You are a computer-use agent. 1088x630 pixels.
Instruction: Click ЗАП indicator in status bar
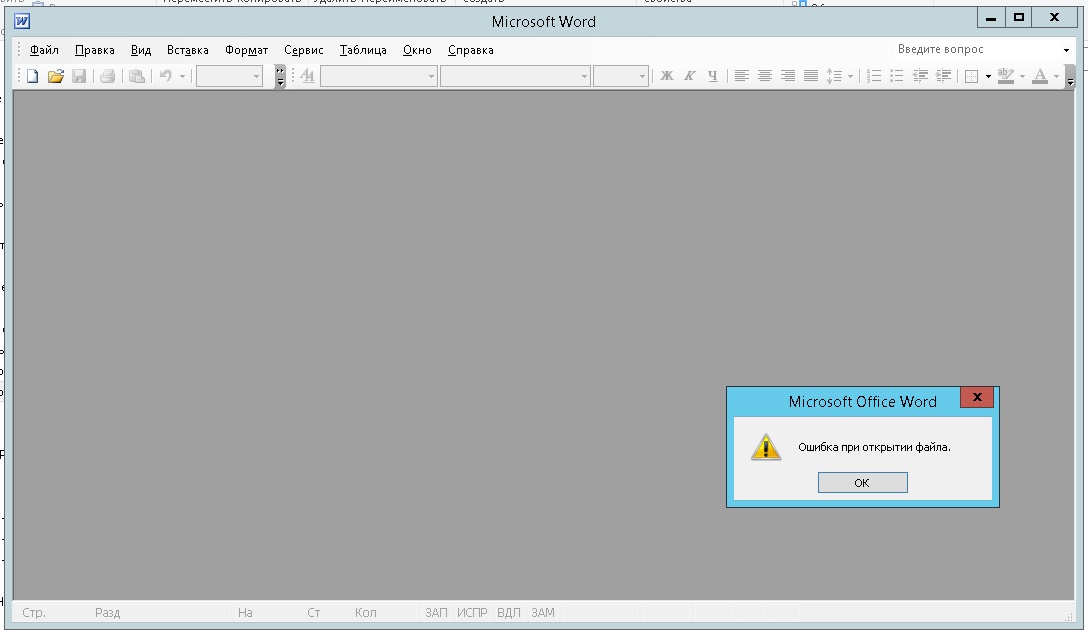436,613
